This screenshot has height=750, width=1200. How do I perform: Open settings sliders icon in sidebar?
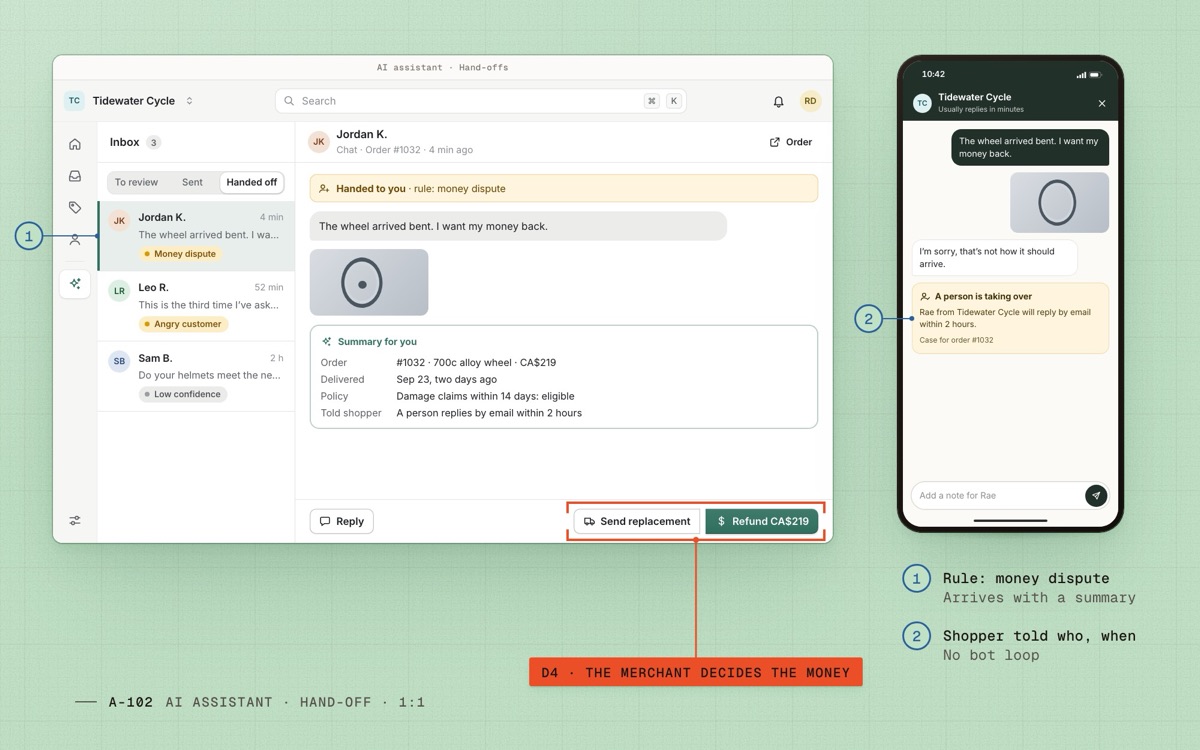tap(75, 521)
